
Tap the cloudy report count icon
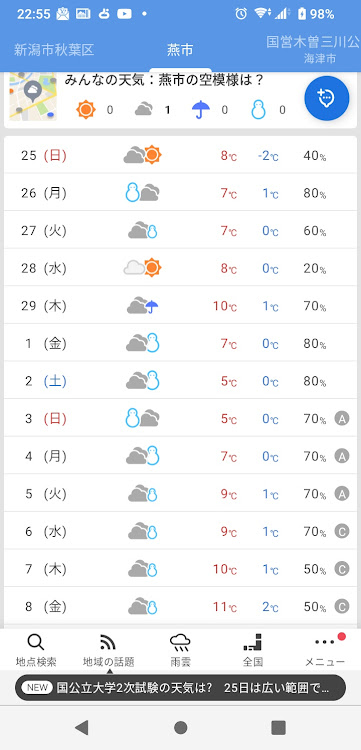(143, 110)
